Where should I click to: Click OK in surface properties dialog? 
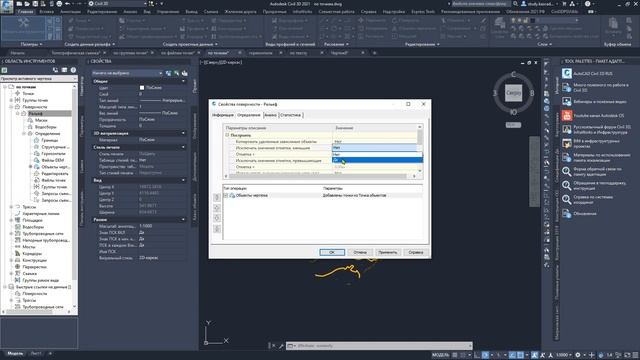pyautogui.click(x=332, y=252)
